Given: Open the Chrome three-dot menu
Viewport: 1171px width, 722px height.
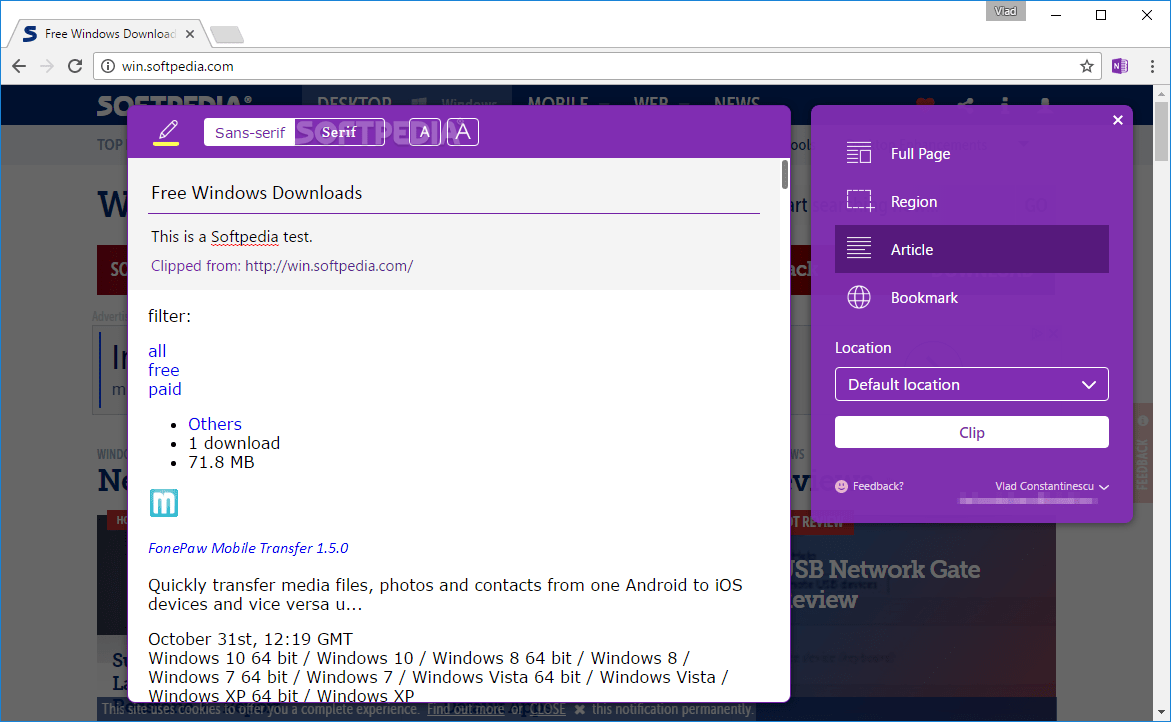Looking at the screenshot, I should tap(1152, 66).
